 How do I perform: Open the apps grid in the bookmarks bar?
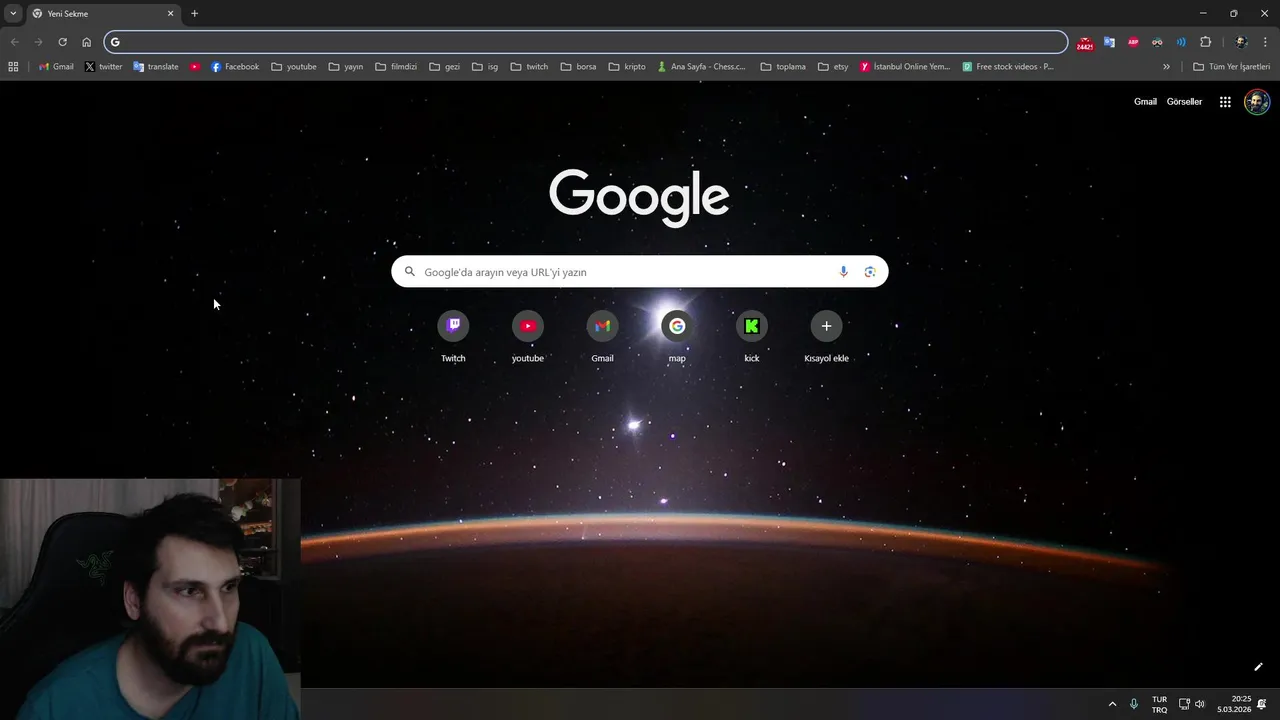(13, 67)
